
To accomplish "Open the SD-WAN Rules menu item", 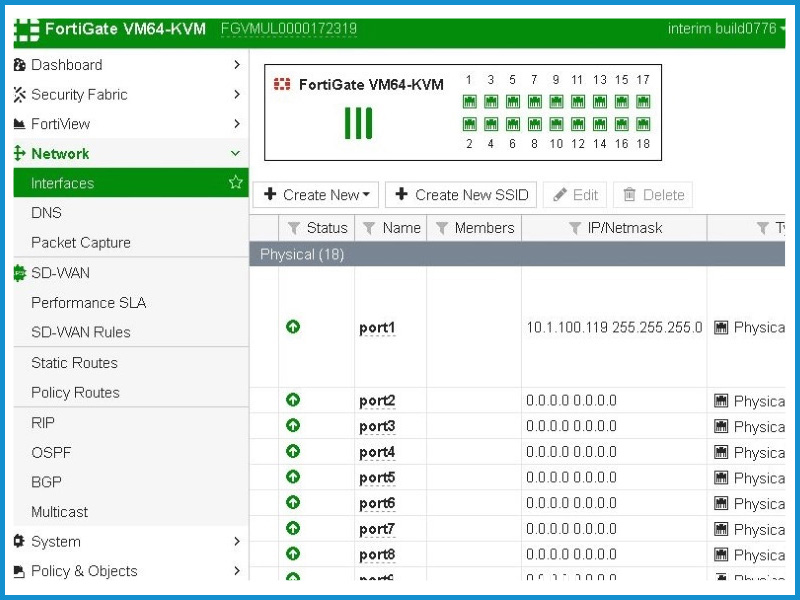I will pos(81,332).
